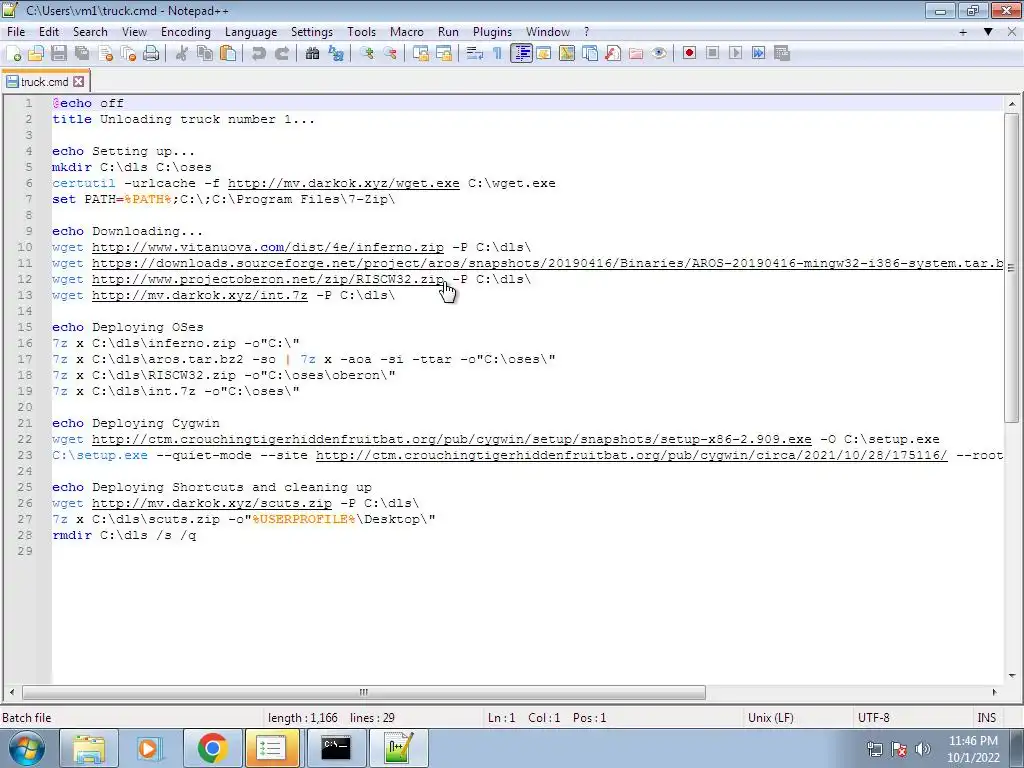Play back the recorded macro
This screenshot has width=1024, height=768.
click(735, 54)
